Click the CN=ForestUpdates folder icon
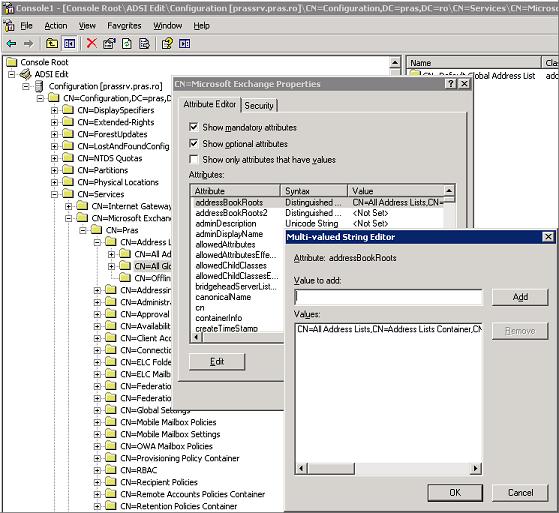Image resolution: width=559 pixels, height=513 pixels. (68, 134)
